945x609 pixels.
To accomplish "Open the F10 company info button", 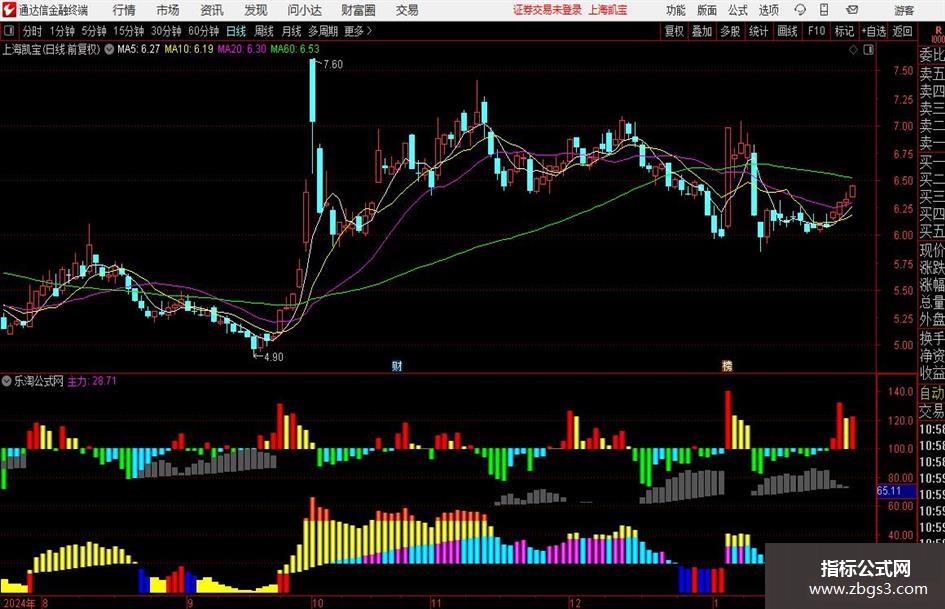I will click(x=817, y=31).
